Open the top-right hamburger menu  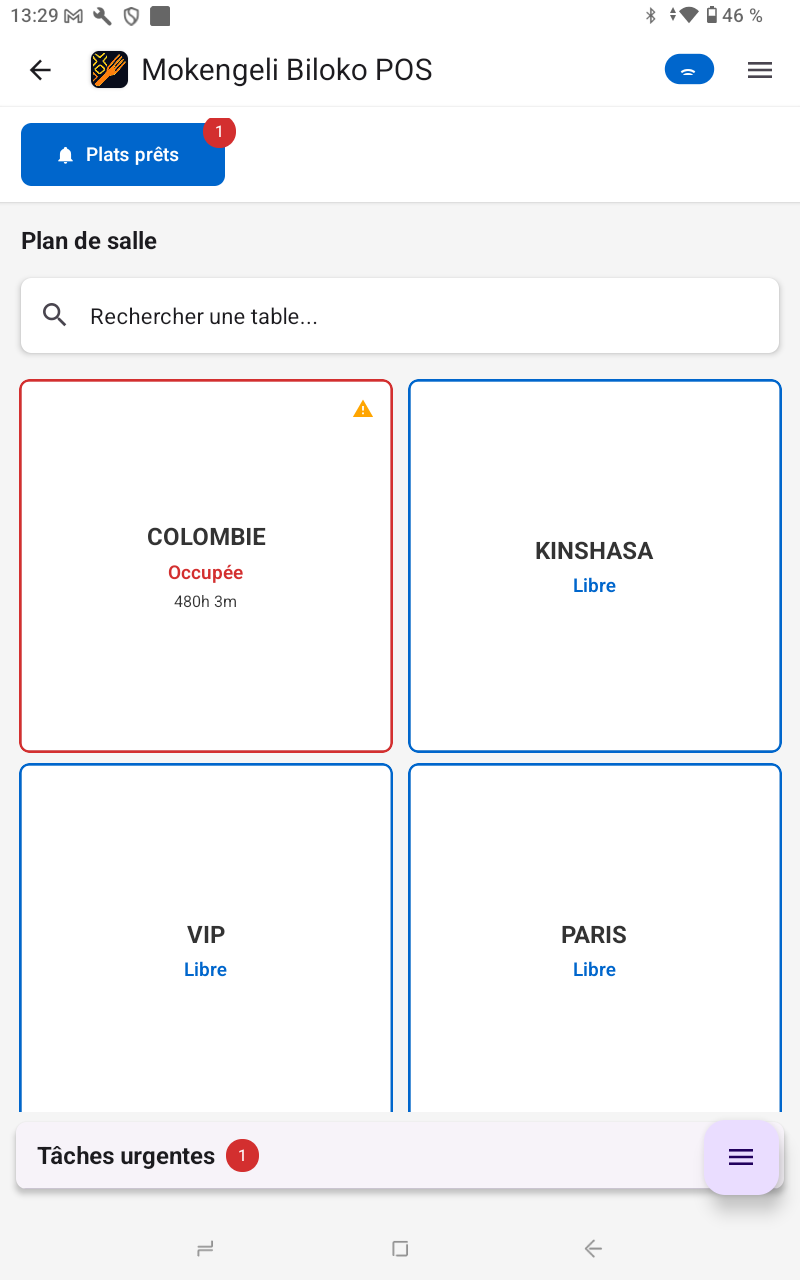coord(760,69)
